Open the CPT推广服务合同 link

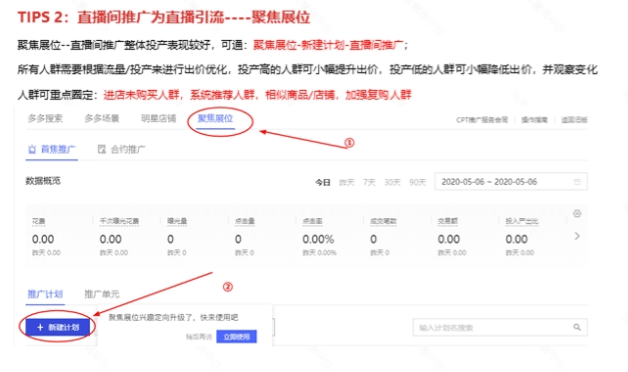pyautogui.click(x=482, y=120)
